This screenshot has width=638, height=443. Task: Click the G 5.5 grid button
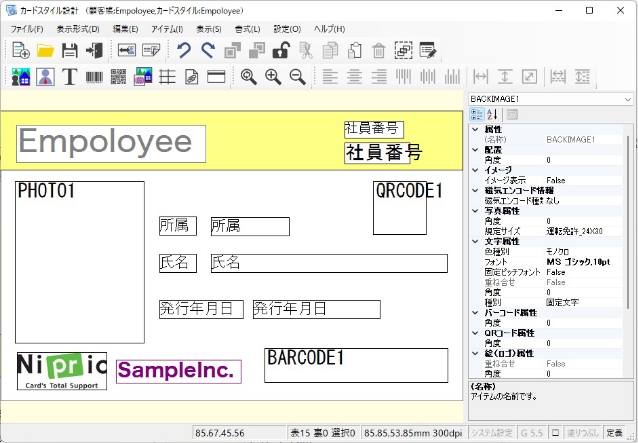click(532, 433)
